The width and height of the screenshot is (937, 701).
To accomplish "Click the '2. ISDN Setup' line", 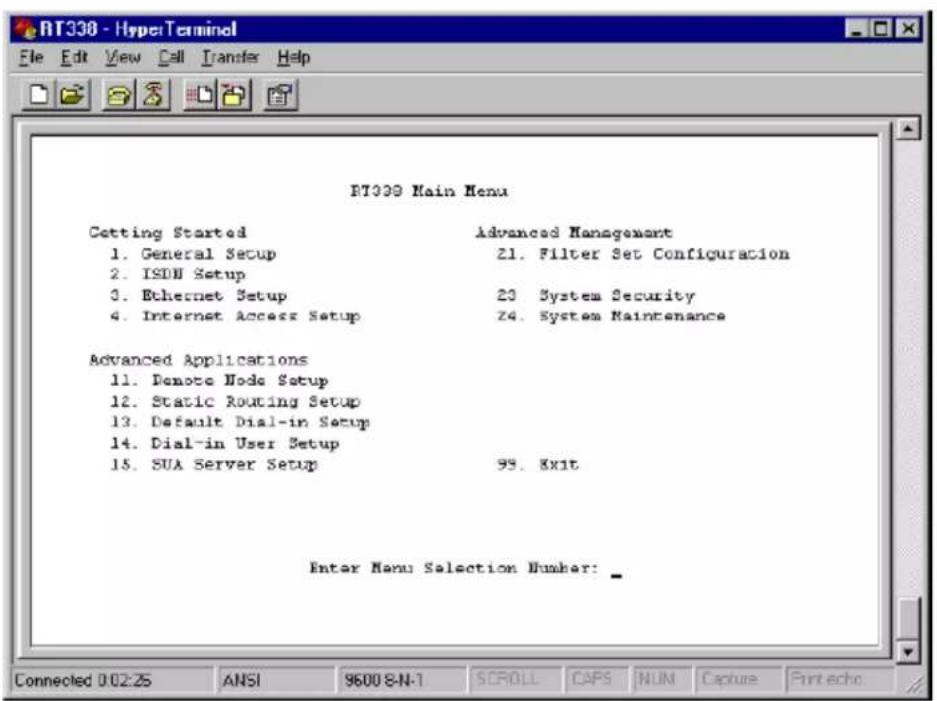I will 177,274.
